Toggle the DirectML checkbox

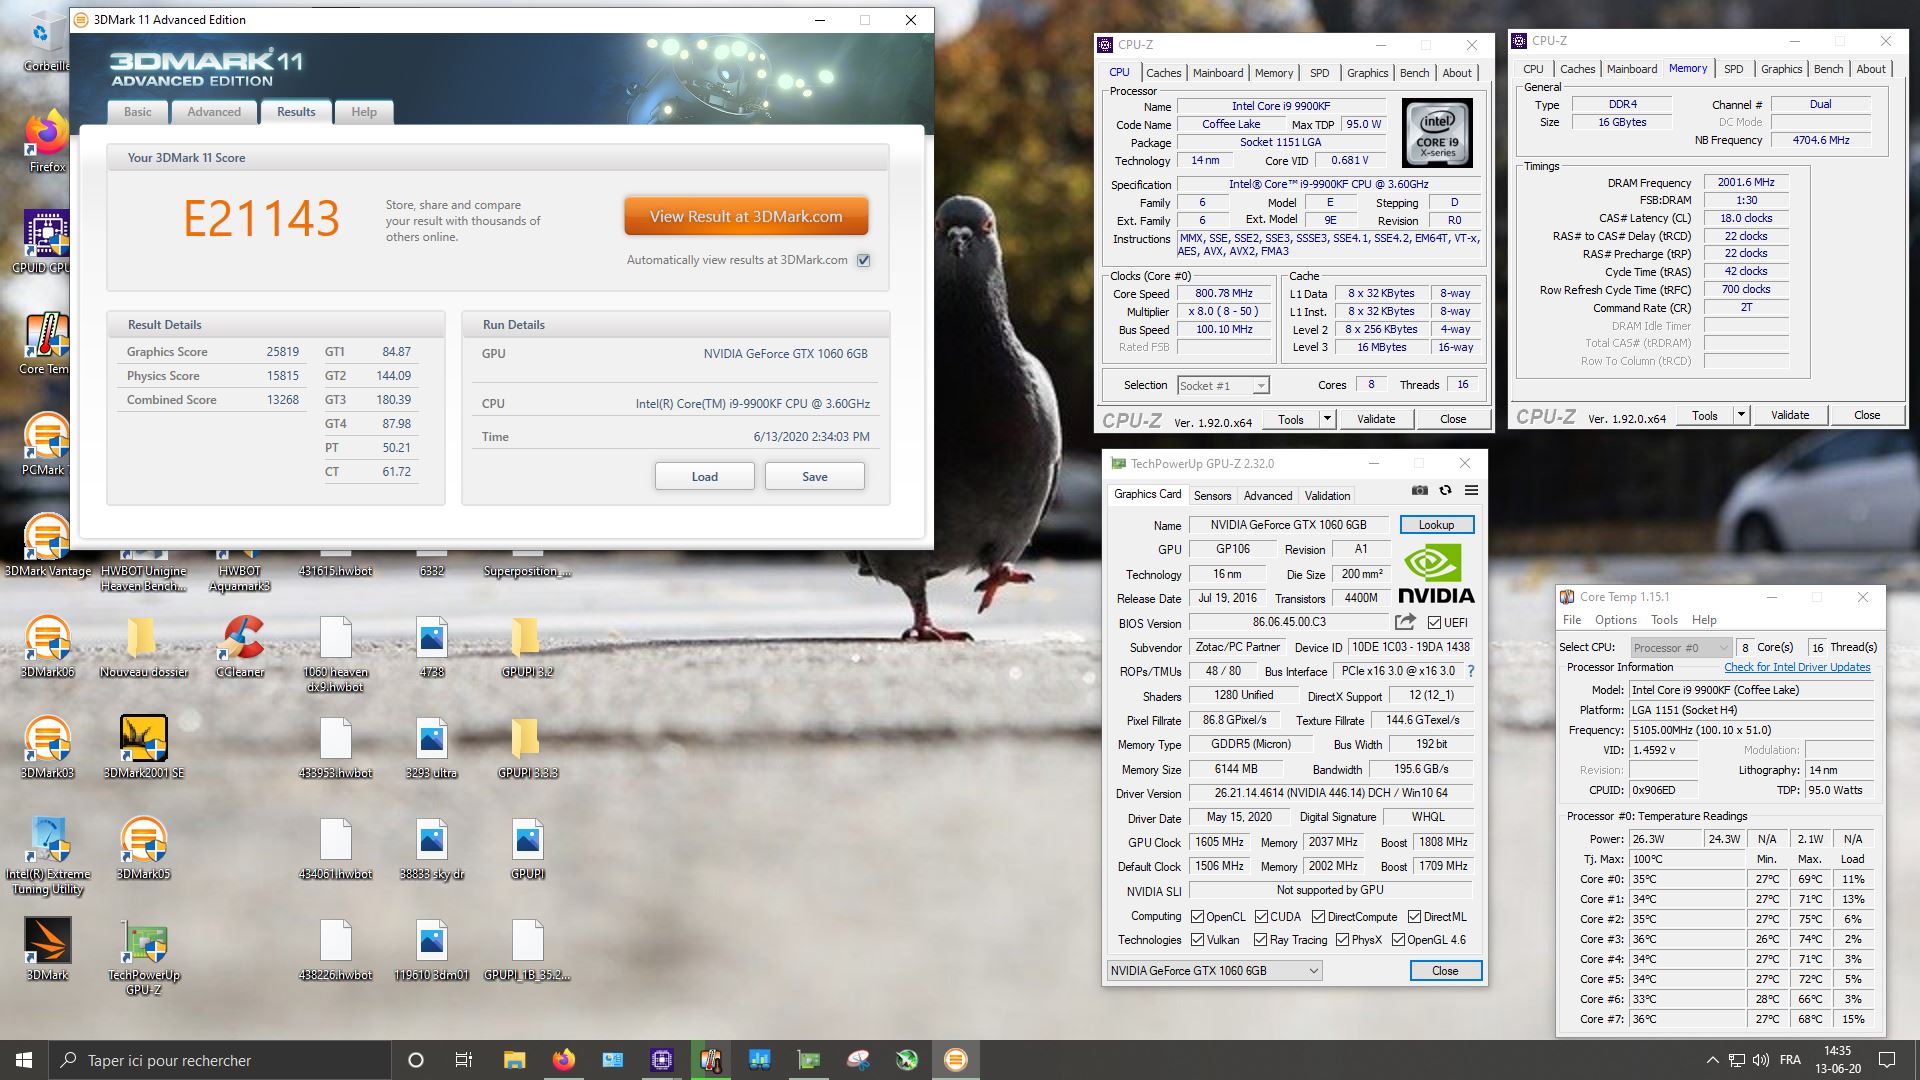point(1414,917)
